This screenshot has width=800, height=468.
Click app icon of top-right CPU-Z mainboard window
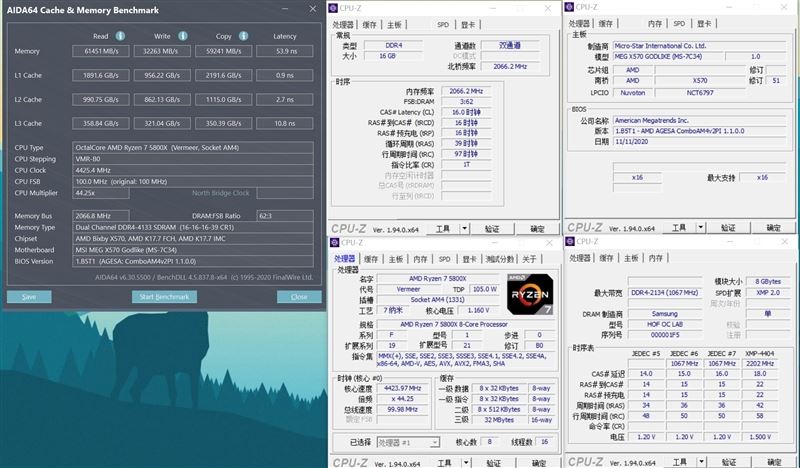click(x=570, y=7)
